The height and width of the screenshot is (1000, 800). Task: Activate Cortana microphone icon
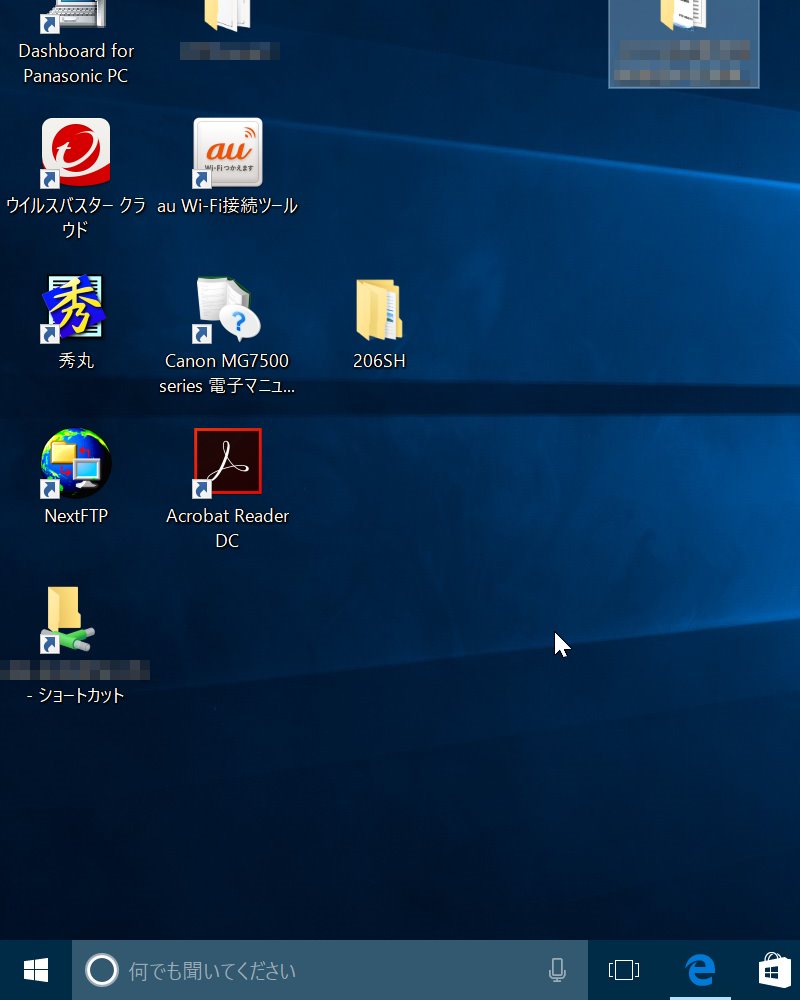tap(557, 971)
